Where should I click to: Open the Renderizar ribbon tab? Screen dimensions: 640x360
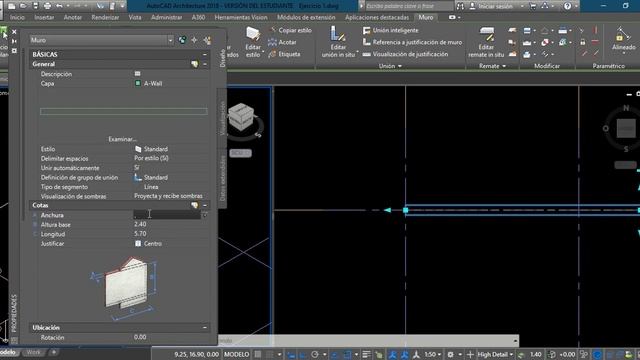(x=105, y=17)
